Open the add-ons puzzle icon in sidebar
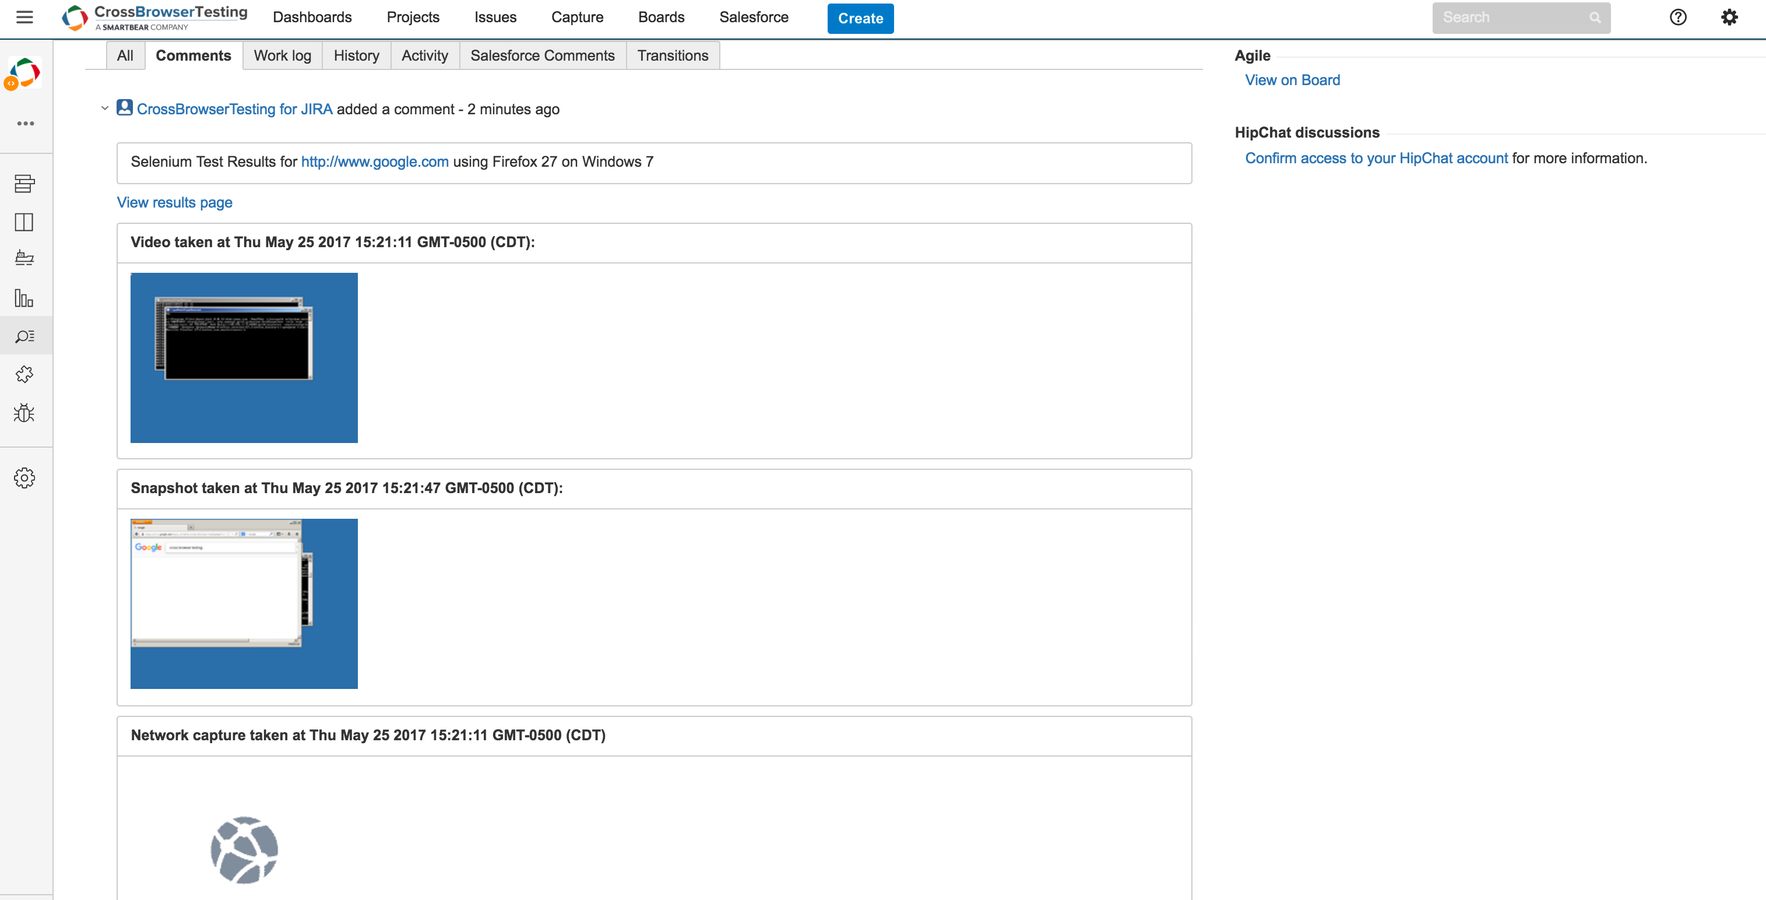The width and height of the screenshot is (1766, 900). (x=24, y=374)
